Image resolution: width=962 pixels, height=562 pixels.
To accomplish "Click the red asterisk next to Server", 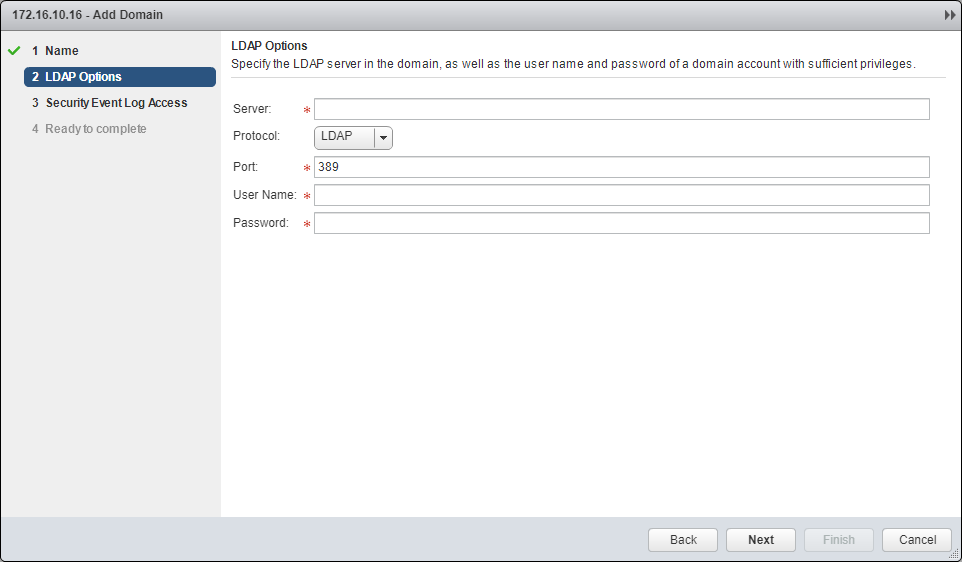I will click(x=307, y=110).
